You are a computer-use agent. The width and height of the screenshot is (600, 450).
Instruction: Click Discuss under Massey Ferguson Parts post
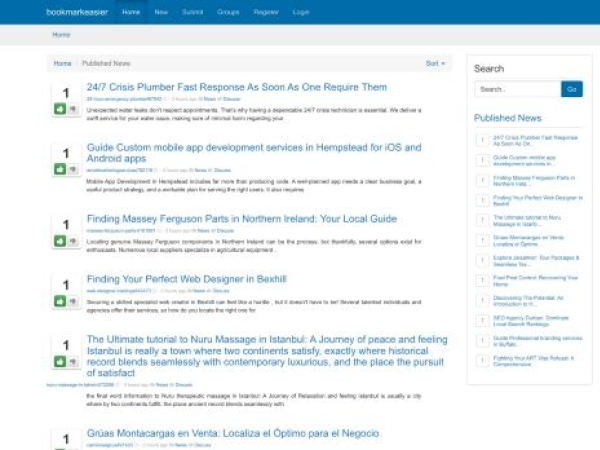pyautogui.click(x=225, y=231)
